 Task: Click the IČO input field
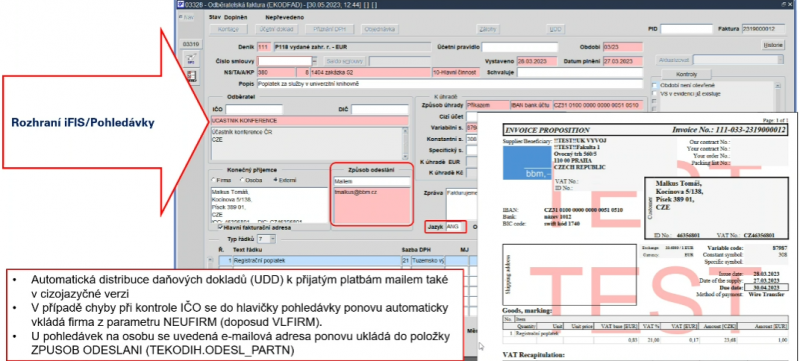point(254,110)
